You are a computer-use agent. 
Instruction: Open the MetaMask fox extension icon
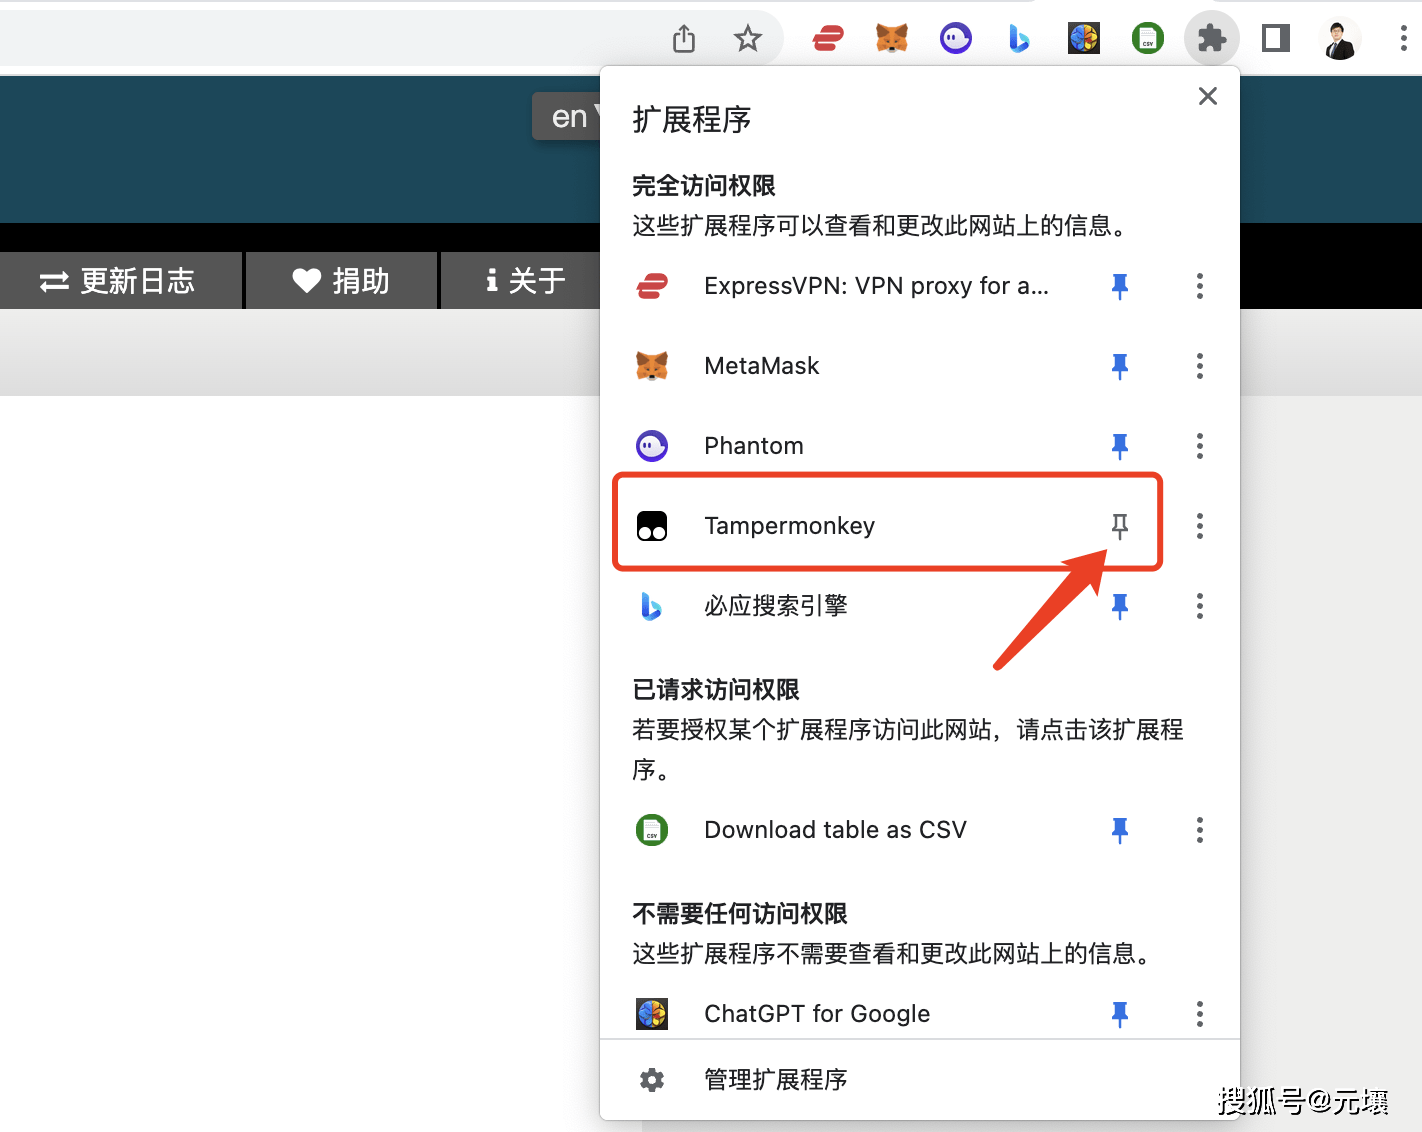pyautogui.click(x=891, y=38)
